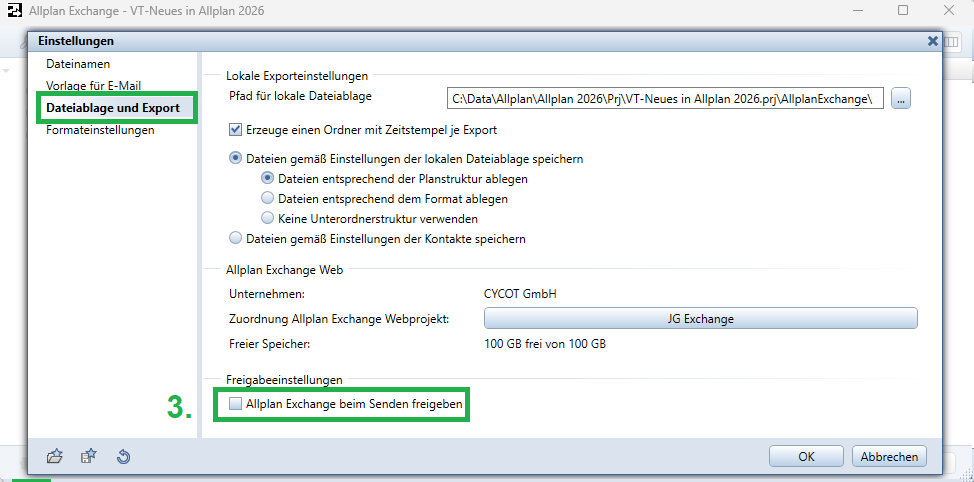
Task: Select 'Dateiablage und Export' in sidebar
Action: coord(112,107)
